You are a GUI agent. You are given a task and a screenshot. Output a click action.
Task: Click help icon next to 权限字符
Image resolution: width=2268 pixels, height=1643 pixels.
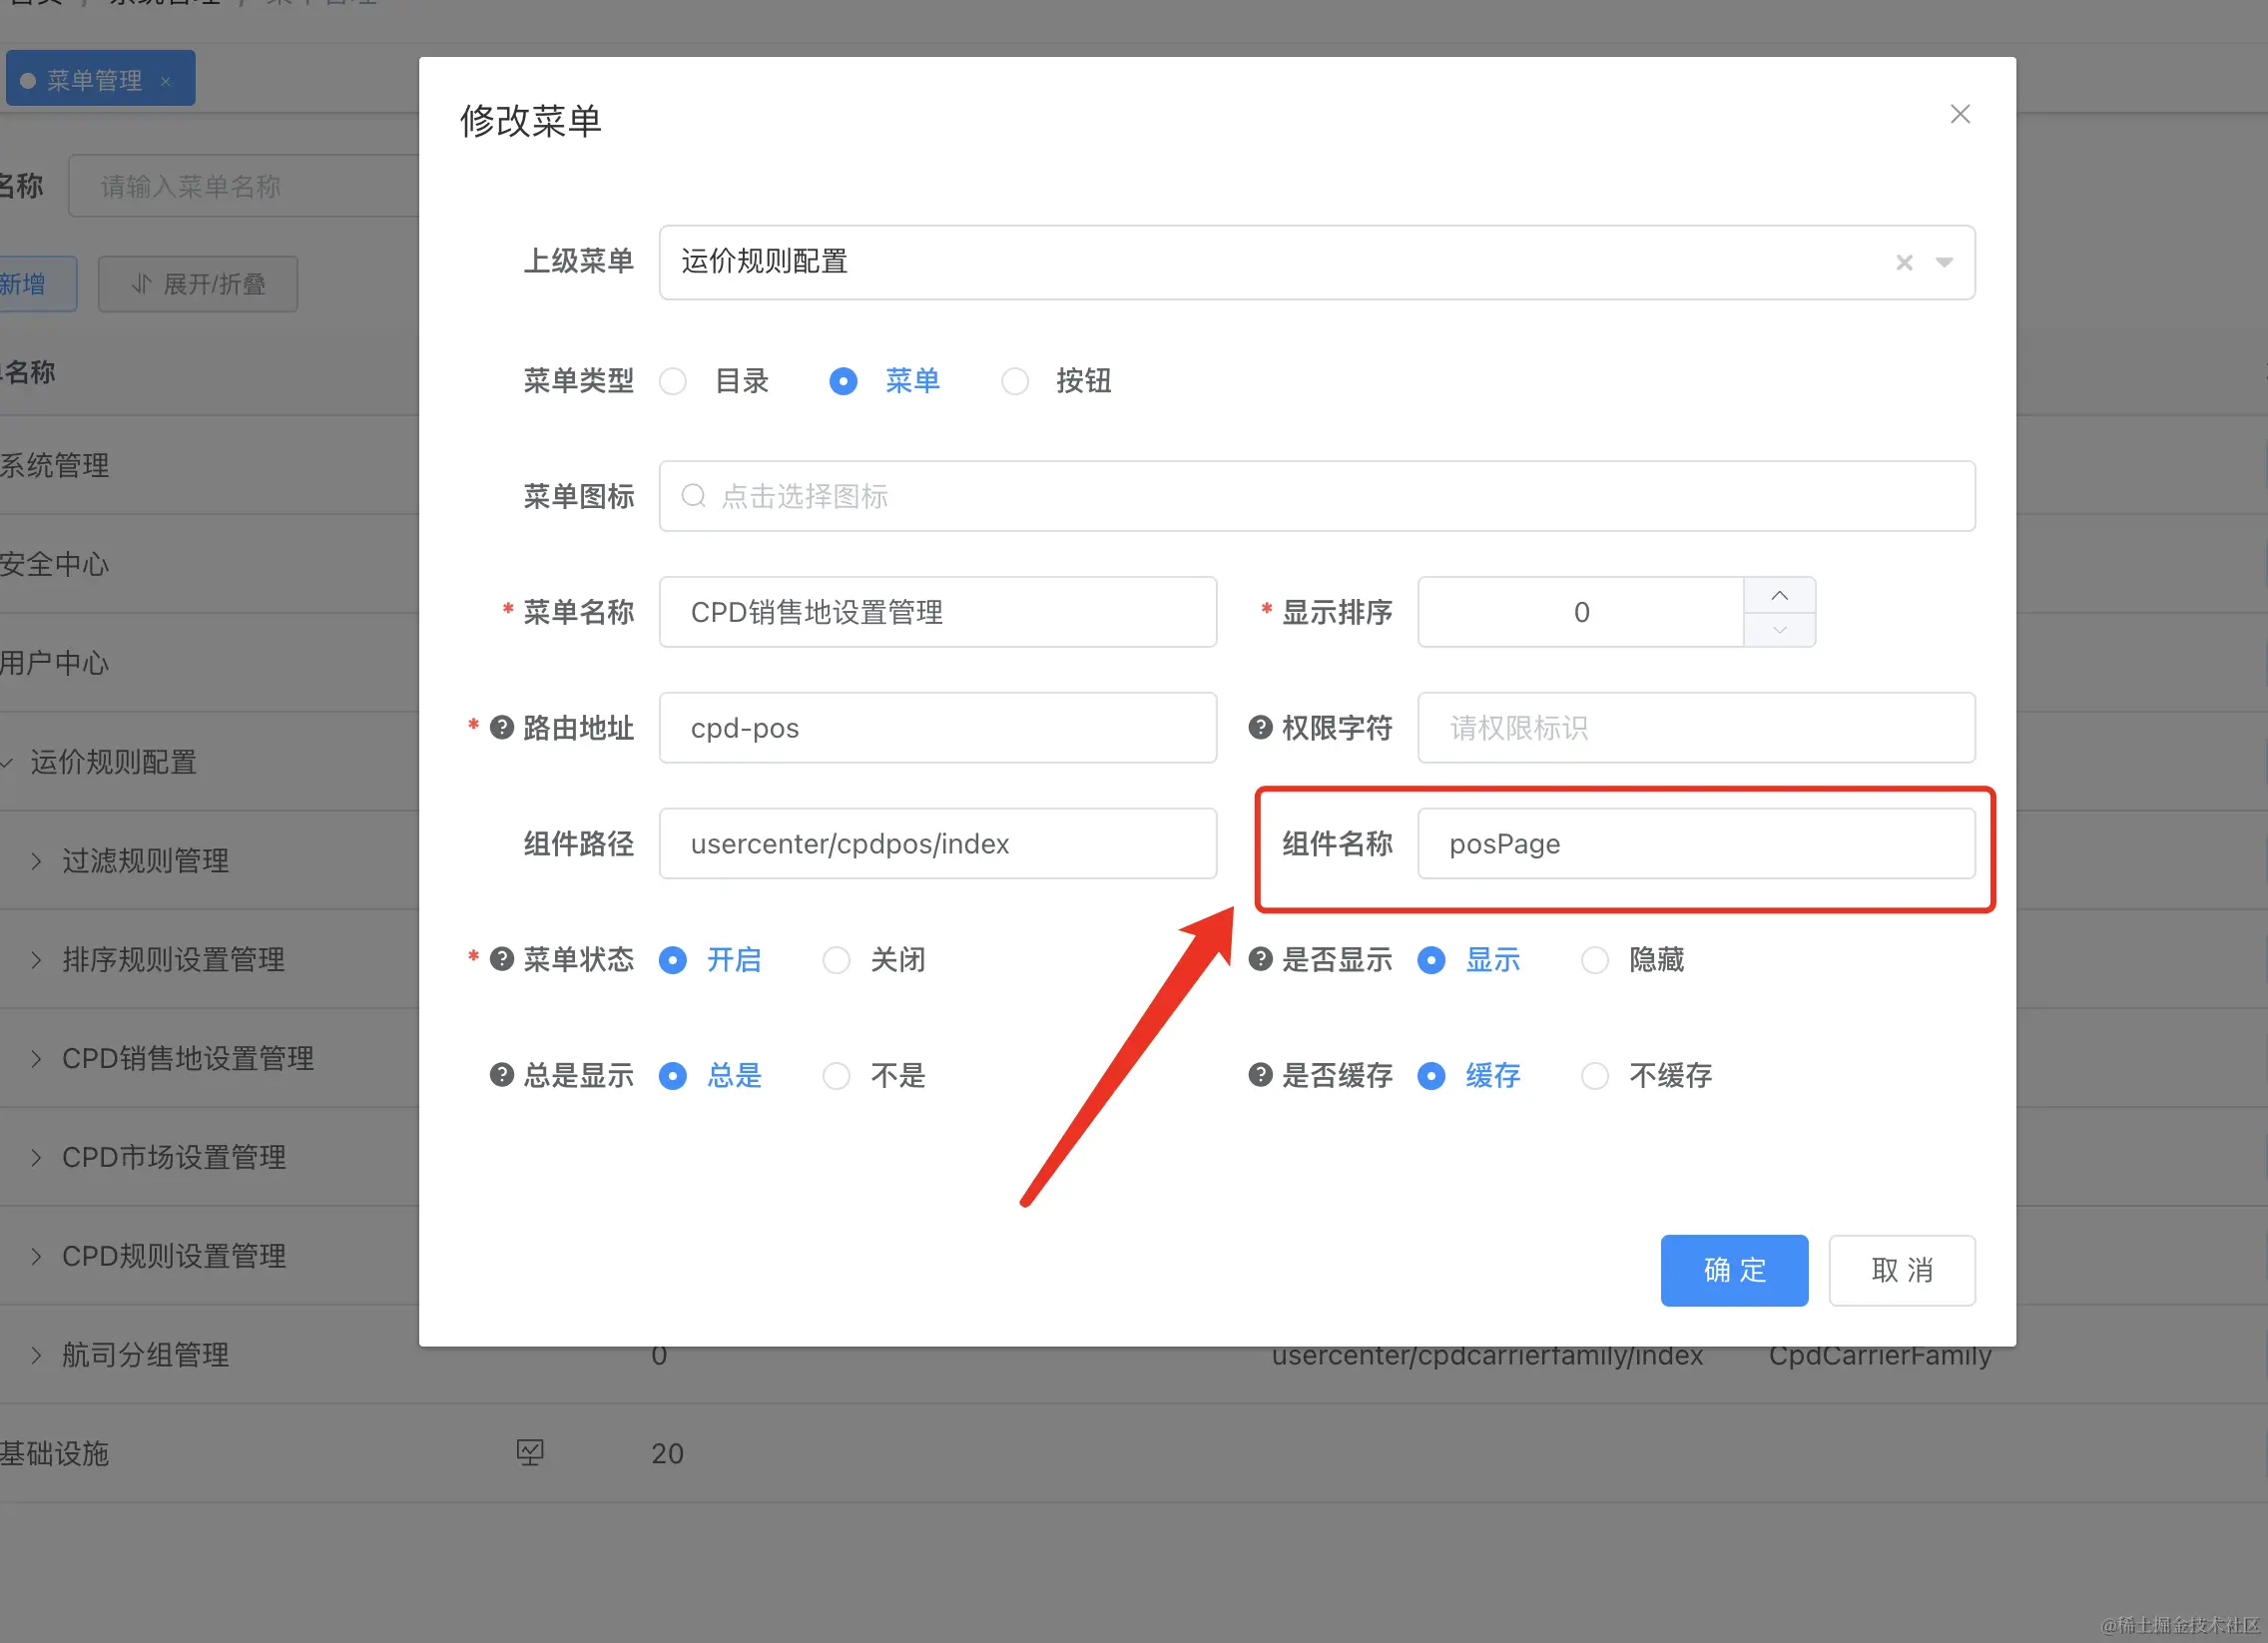(x=1260, y=727)
